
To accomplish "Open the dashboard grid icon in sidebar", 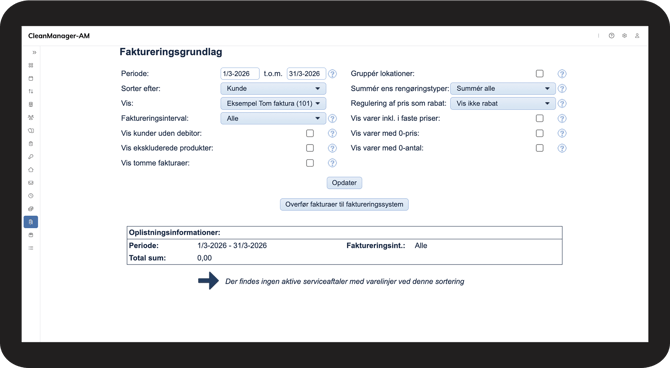I will tap(31, 65).
